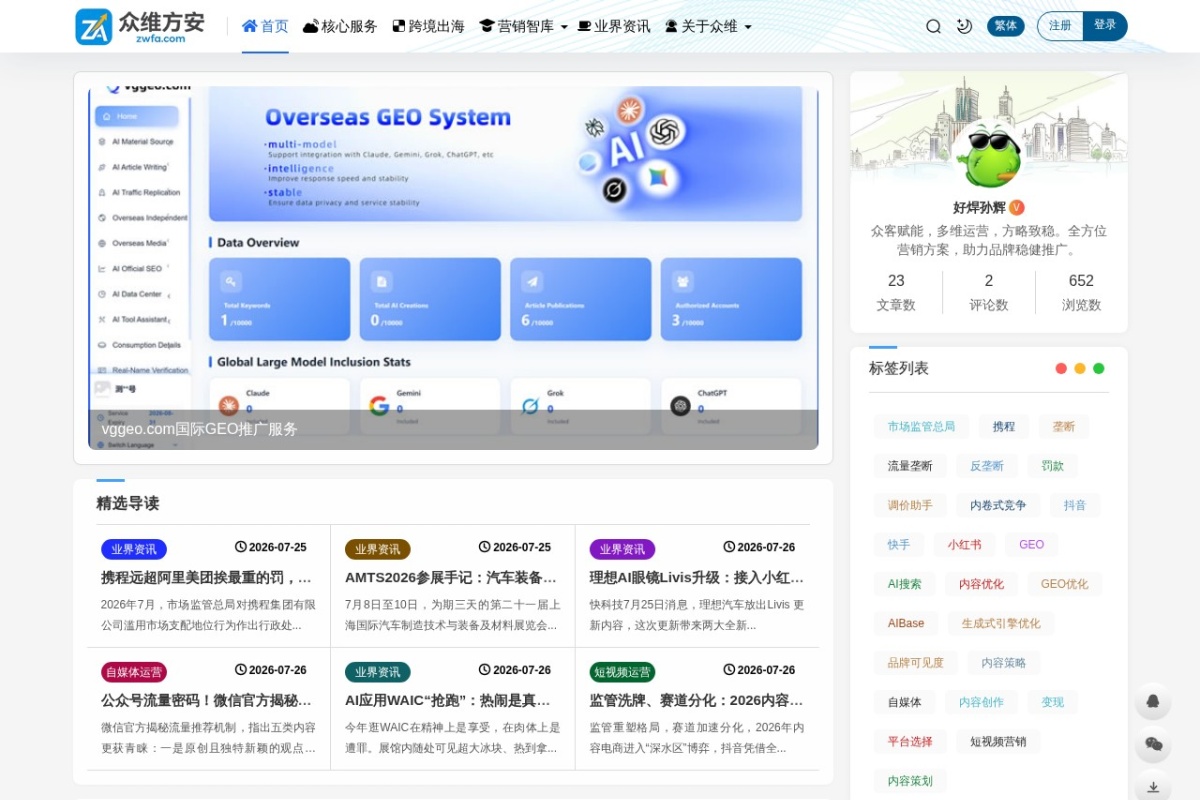
Task: Select the 内容策划 tag
Action: [x=910, y=781]
